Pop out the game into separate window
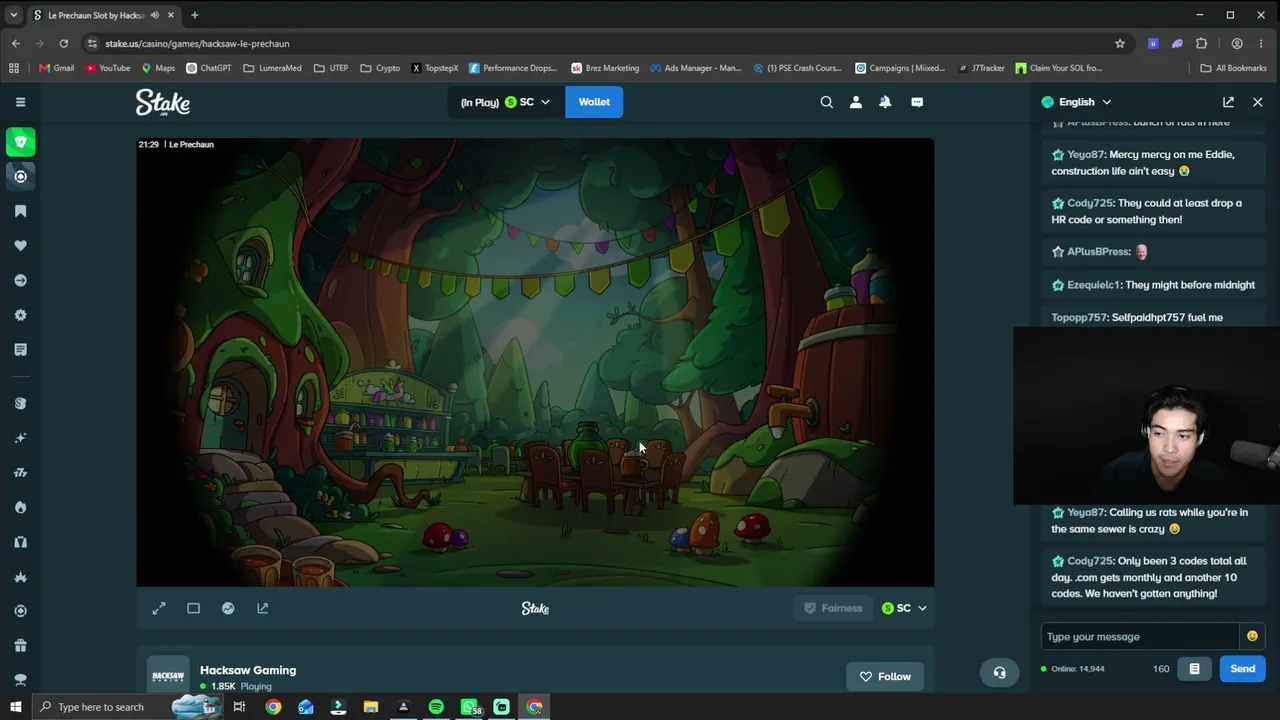This screenshot has height=720, width=1280. [262, 608]
